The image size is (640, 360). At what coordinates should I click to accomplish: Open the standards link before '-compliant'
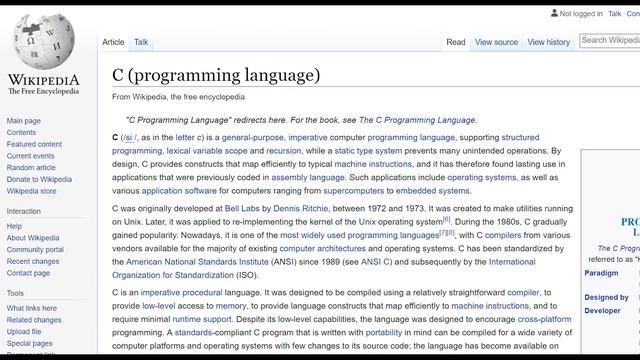pos(193,333)
